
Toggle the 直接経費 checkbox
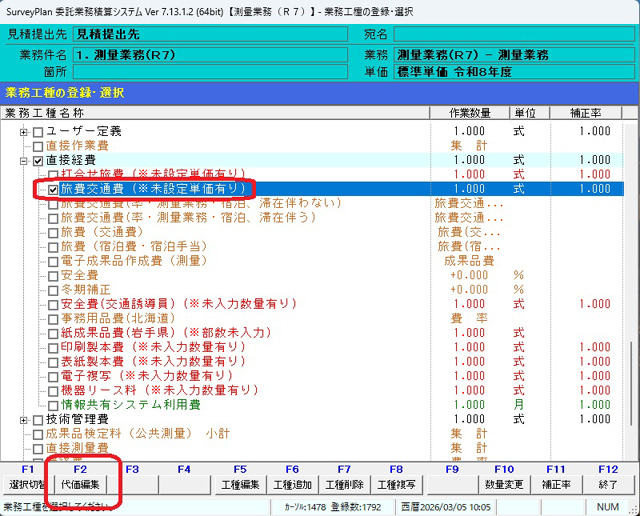point(38,160)
